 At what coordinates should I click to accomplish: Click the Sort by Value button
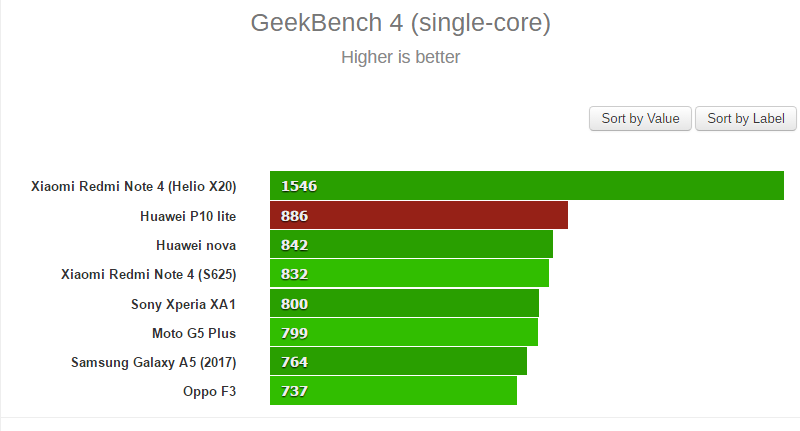(640, 118)
